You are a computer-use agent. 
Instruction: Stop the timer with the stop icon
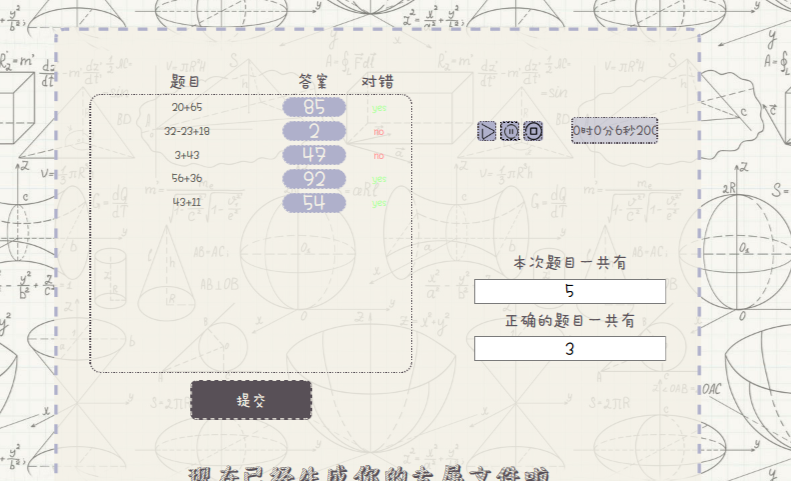pyautogui.click(x=533, y=131)
